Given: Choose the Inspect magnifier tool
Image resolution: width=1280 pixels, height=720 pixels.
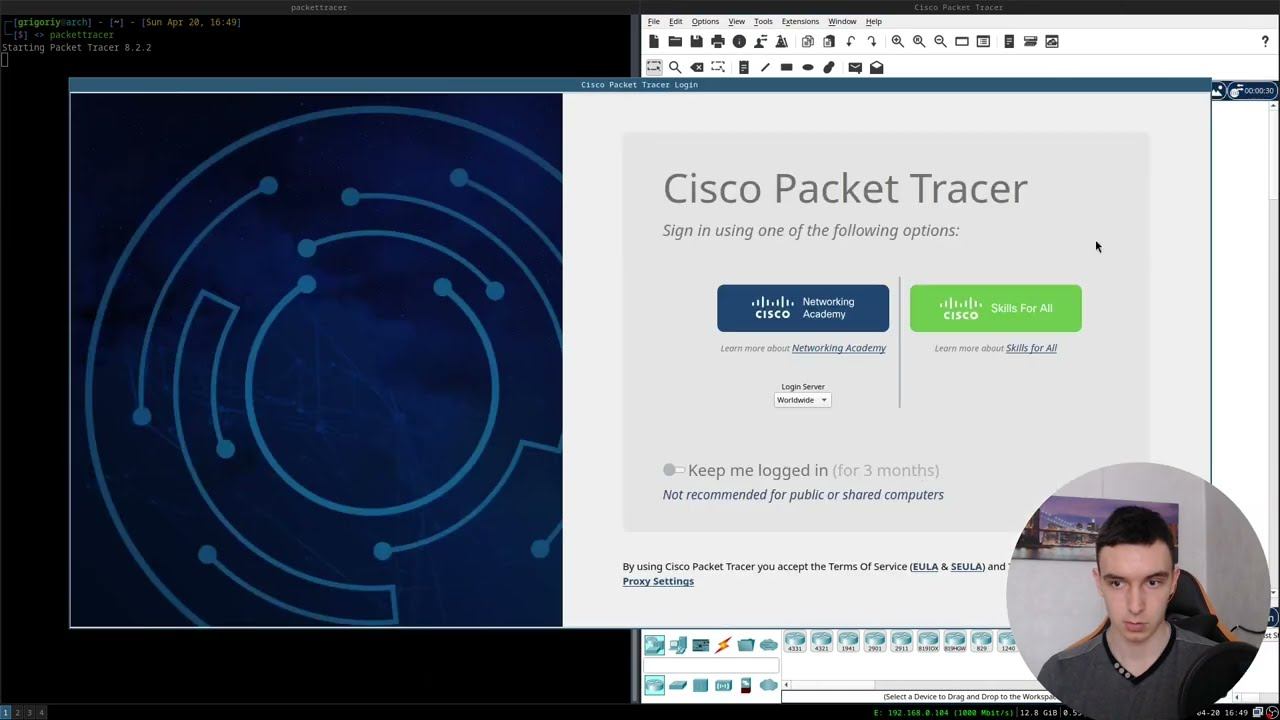Looking at the screenshot, I should tap(675, 67).
